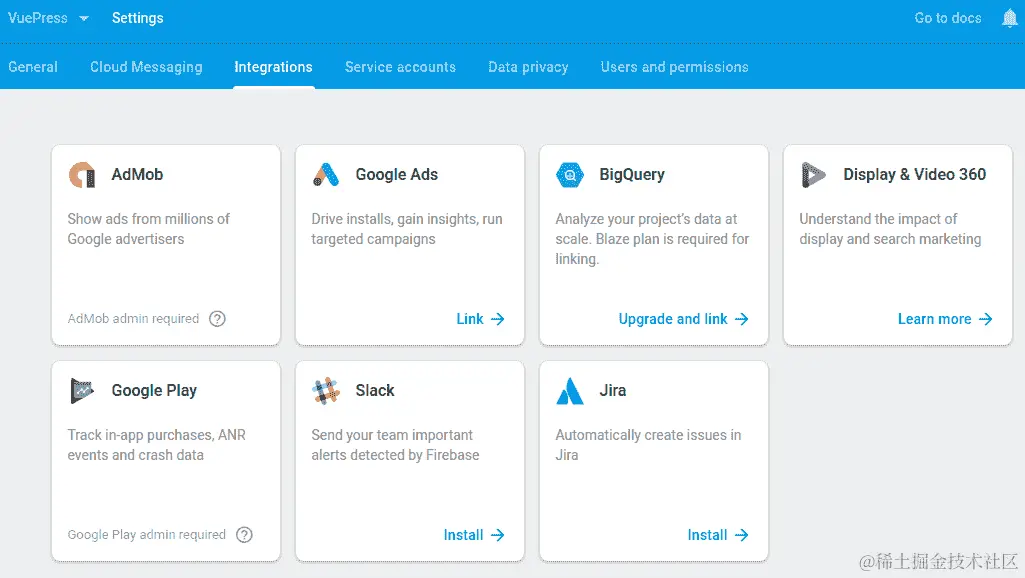Click the Jira logo icon
Screen dimensions: 1025x578
click(x=570, y=391)
